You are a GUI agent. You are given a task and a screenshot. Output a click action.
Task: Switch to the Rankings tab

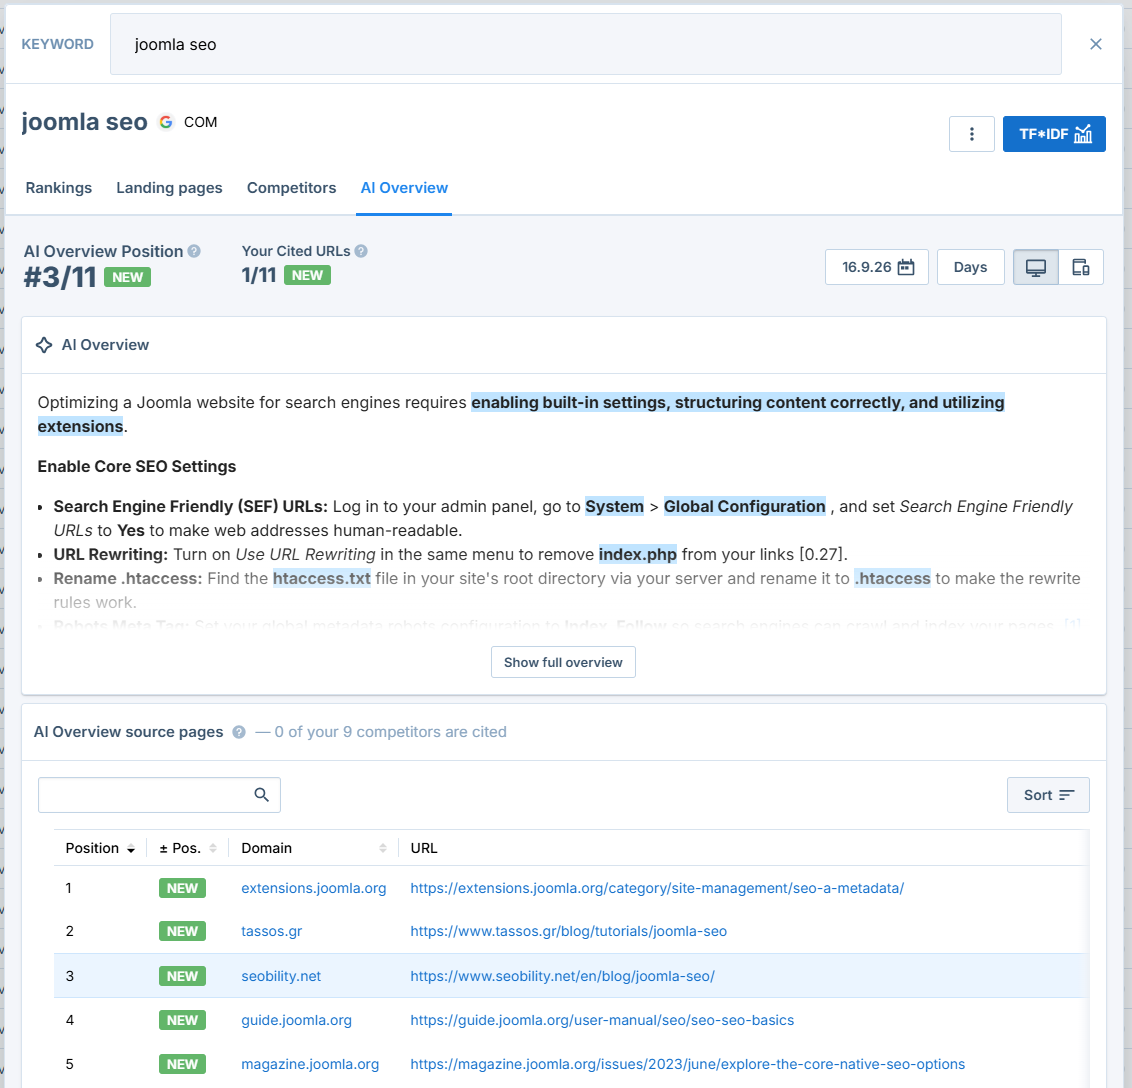click(58, 188)
